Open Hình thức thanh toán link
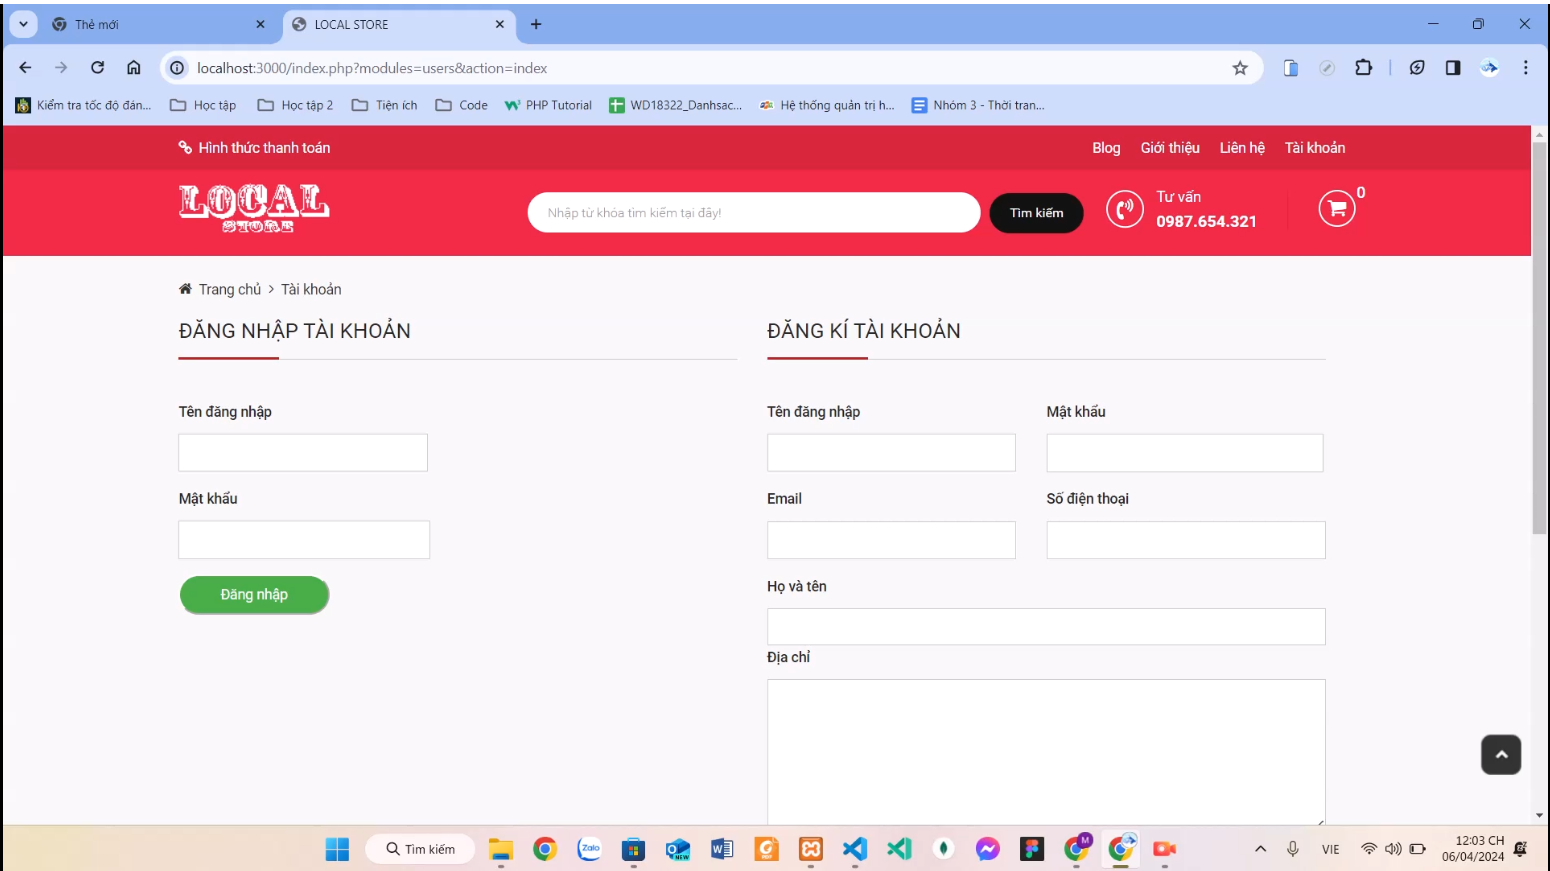The height and width of the screenshot is (871, 1550). click(x=254, y=148)
